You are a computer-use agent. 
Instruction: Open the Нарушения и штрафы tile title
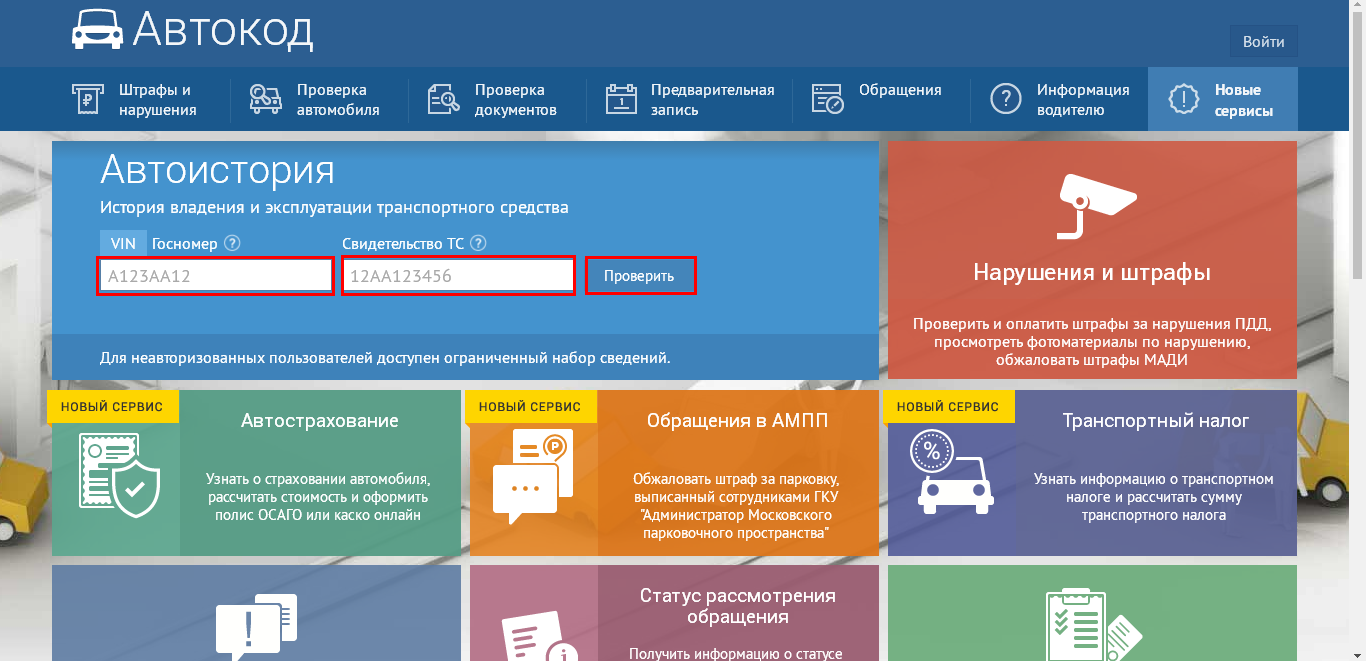1092,272
